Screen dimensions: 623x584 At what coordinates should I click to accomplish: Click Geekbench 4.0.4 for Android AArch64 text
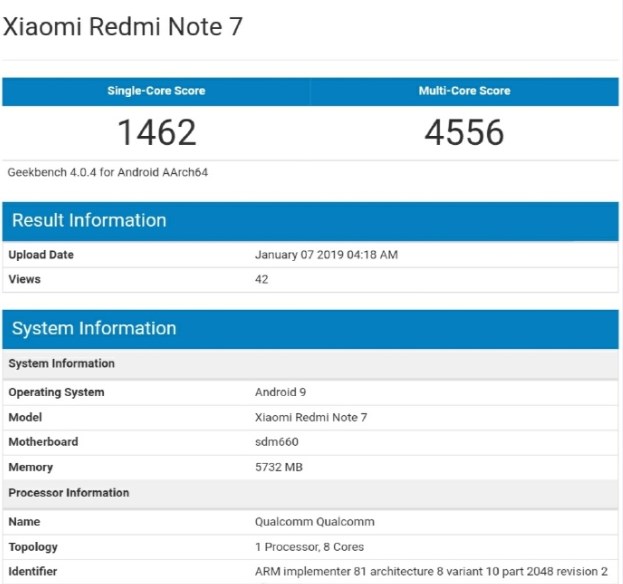(108, 172)
